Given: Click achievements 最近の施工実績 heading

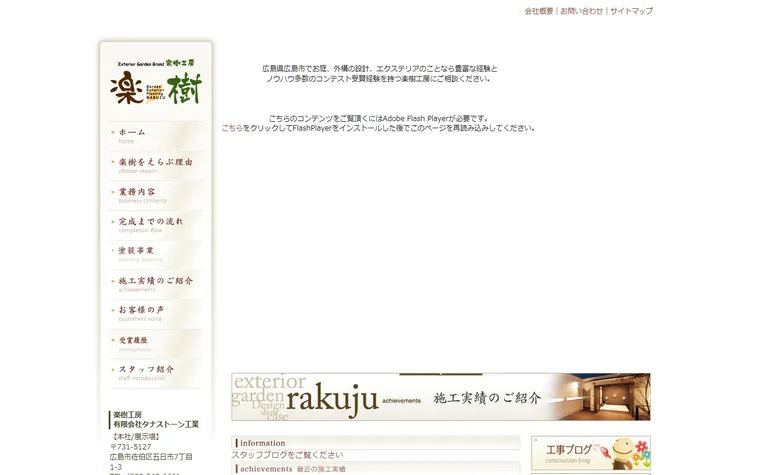Looking at the screenshot, I should (376, 469).
